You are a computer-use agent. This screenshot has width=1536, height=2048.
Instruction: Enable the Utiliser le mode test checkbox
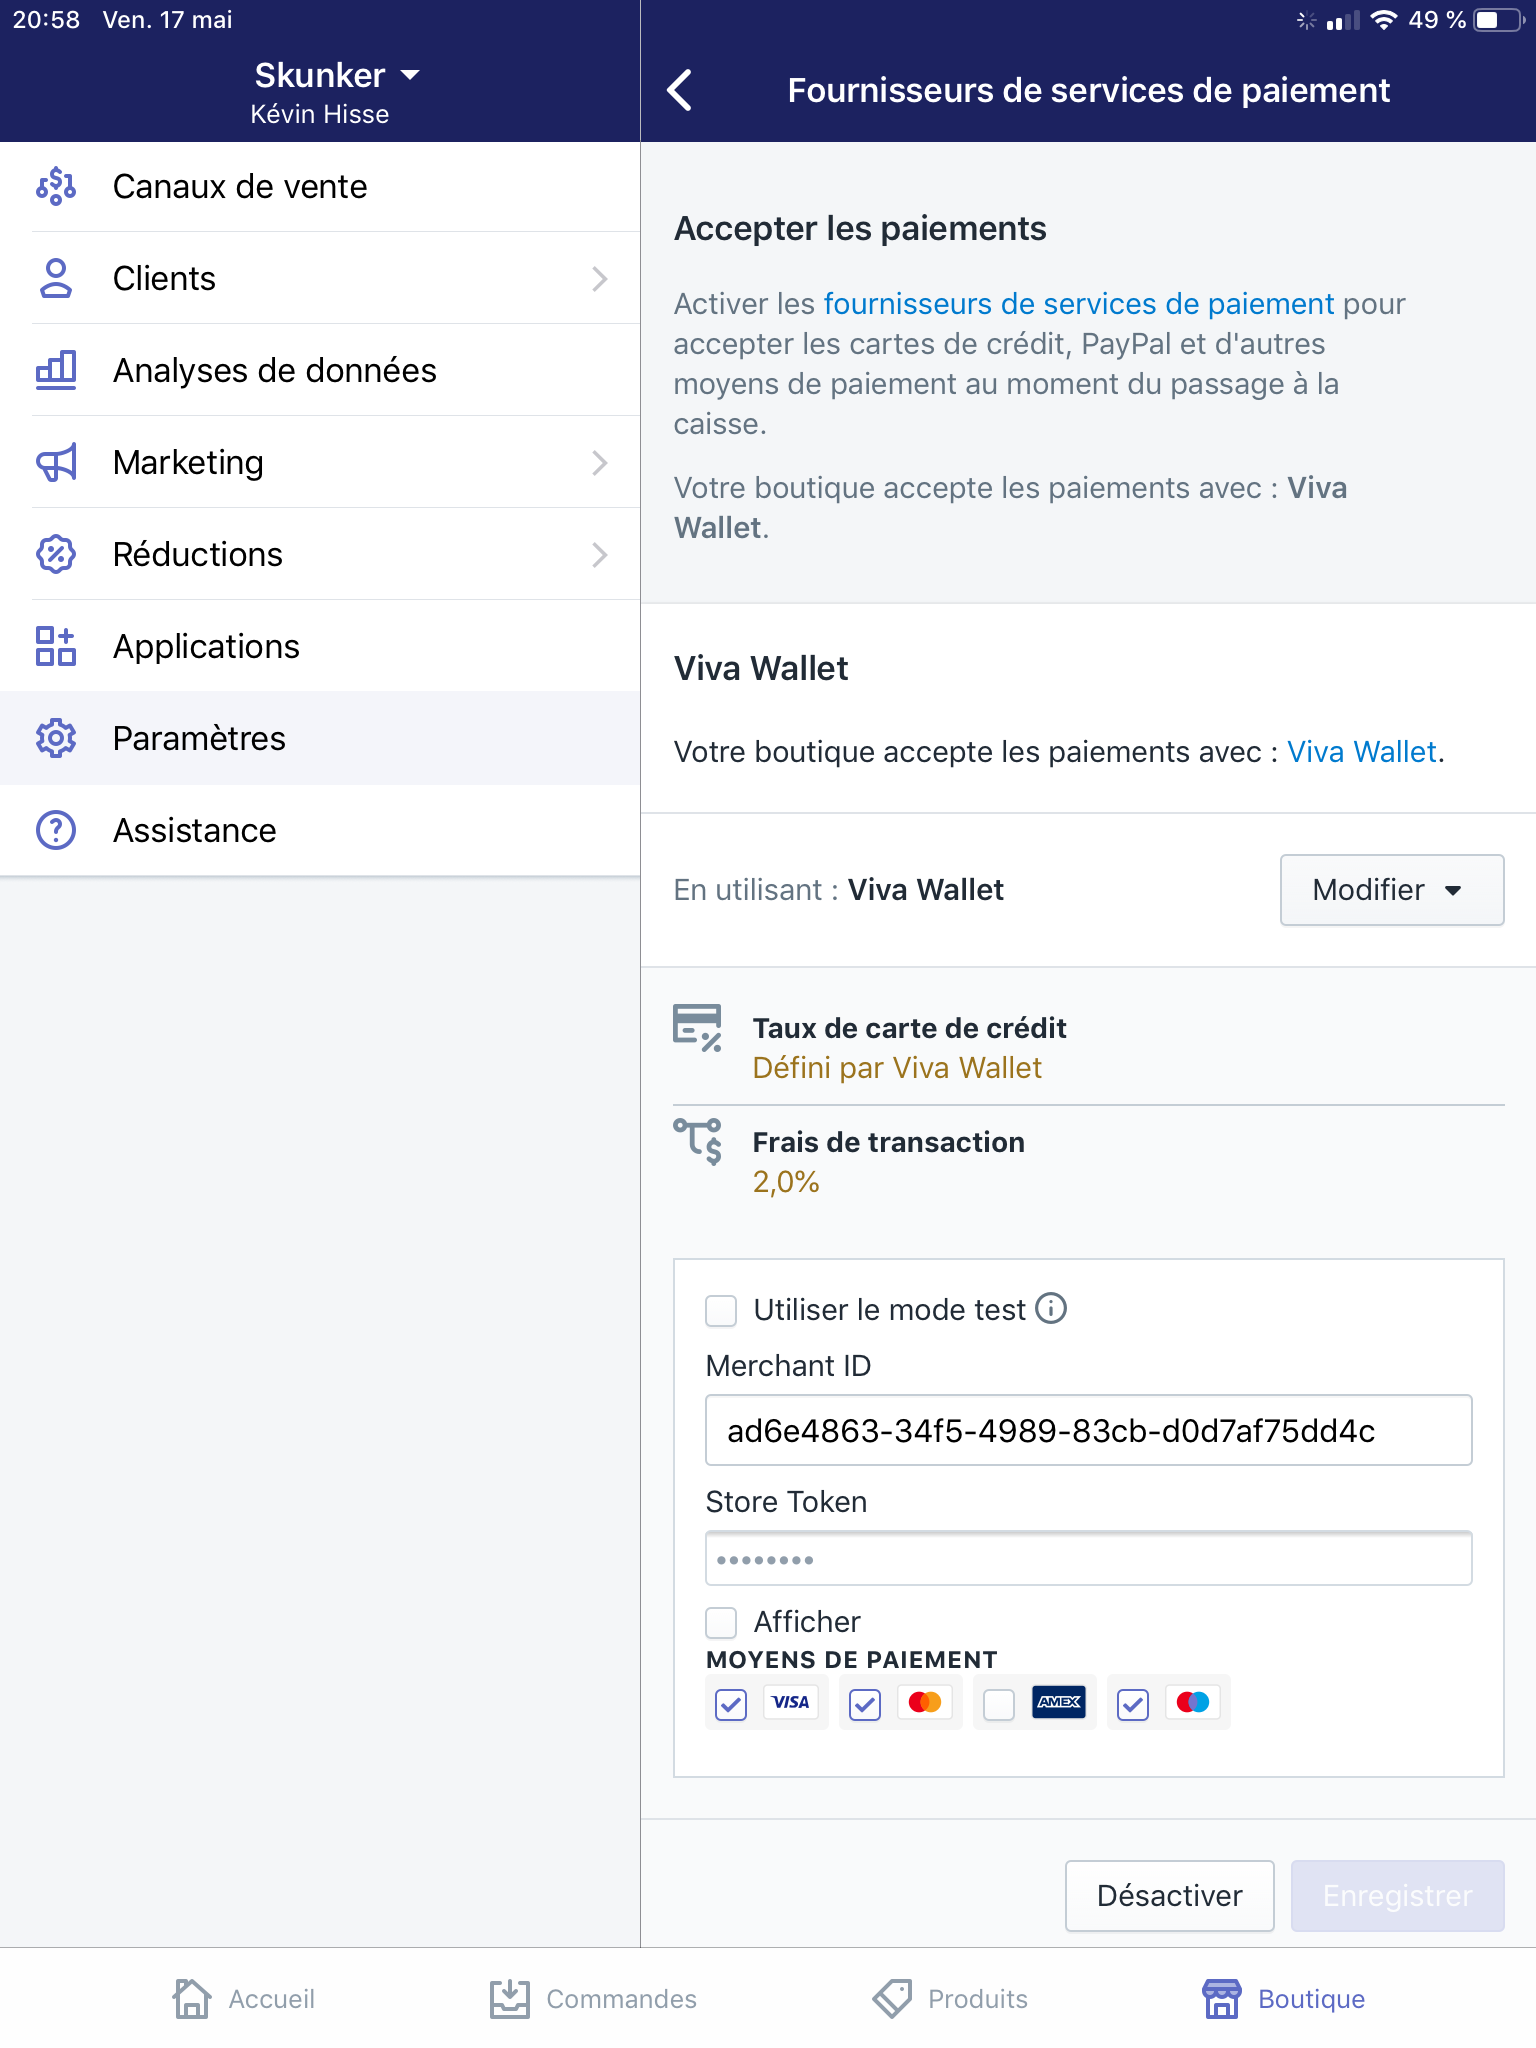click(721, 1310)
